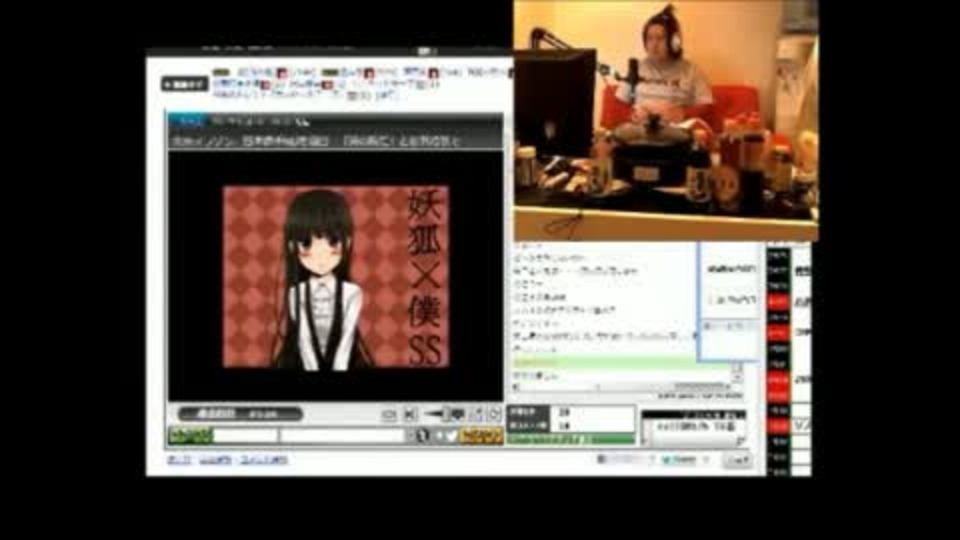Click the comment list horizontal scrollbar
Viewport: 960px width, 540px height.
click(621, 387)
